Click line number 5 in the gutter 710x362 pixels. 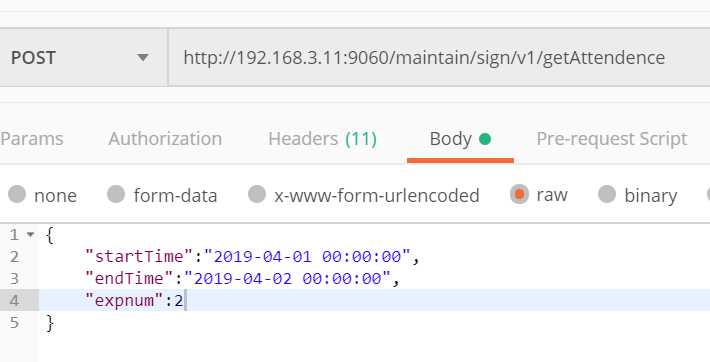(x=14, y=323)
